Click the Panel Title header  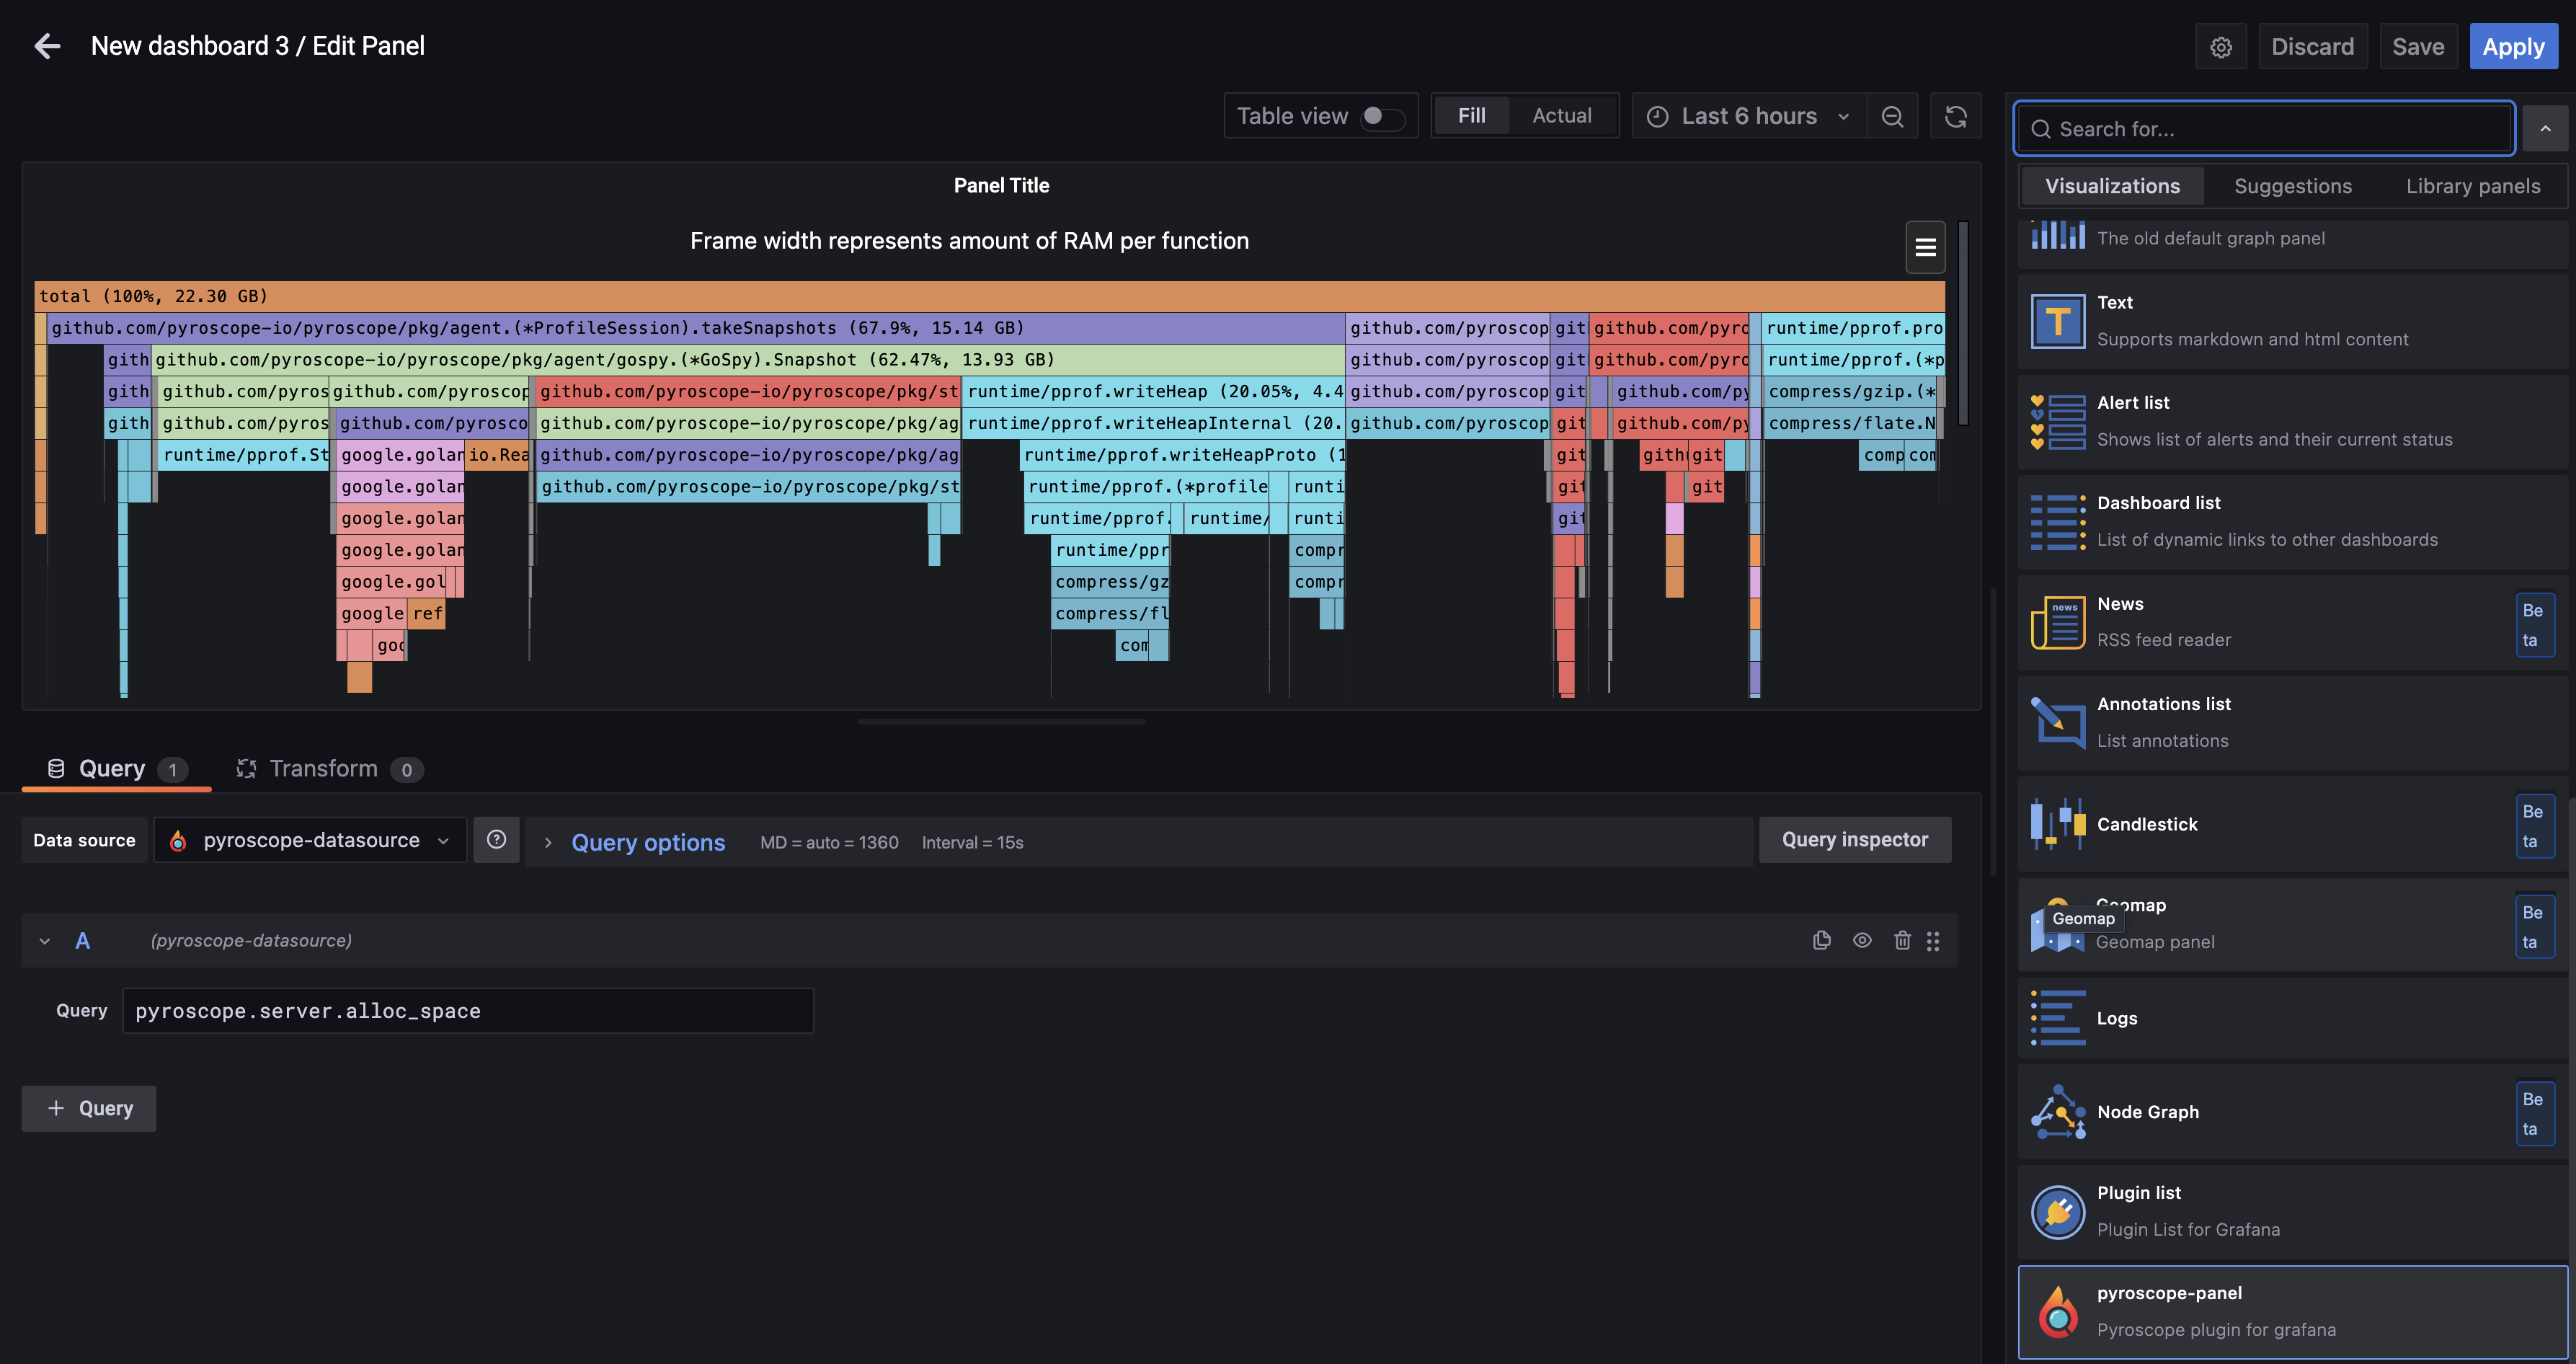pyautogui.click(x=1001, y=186)
